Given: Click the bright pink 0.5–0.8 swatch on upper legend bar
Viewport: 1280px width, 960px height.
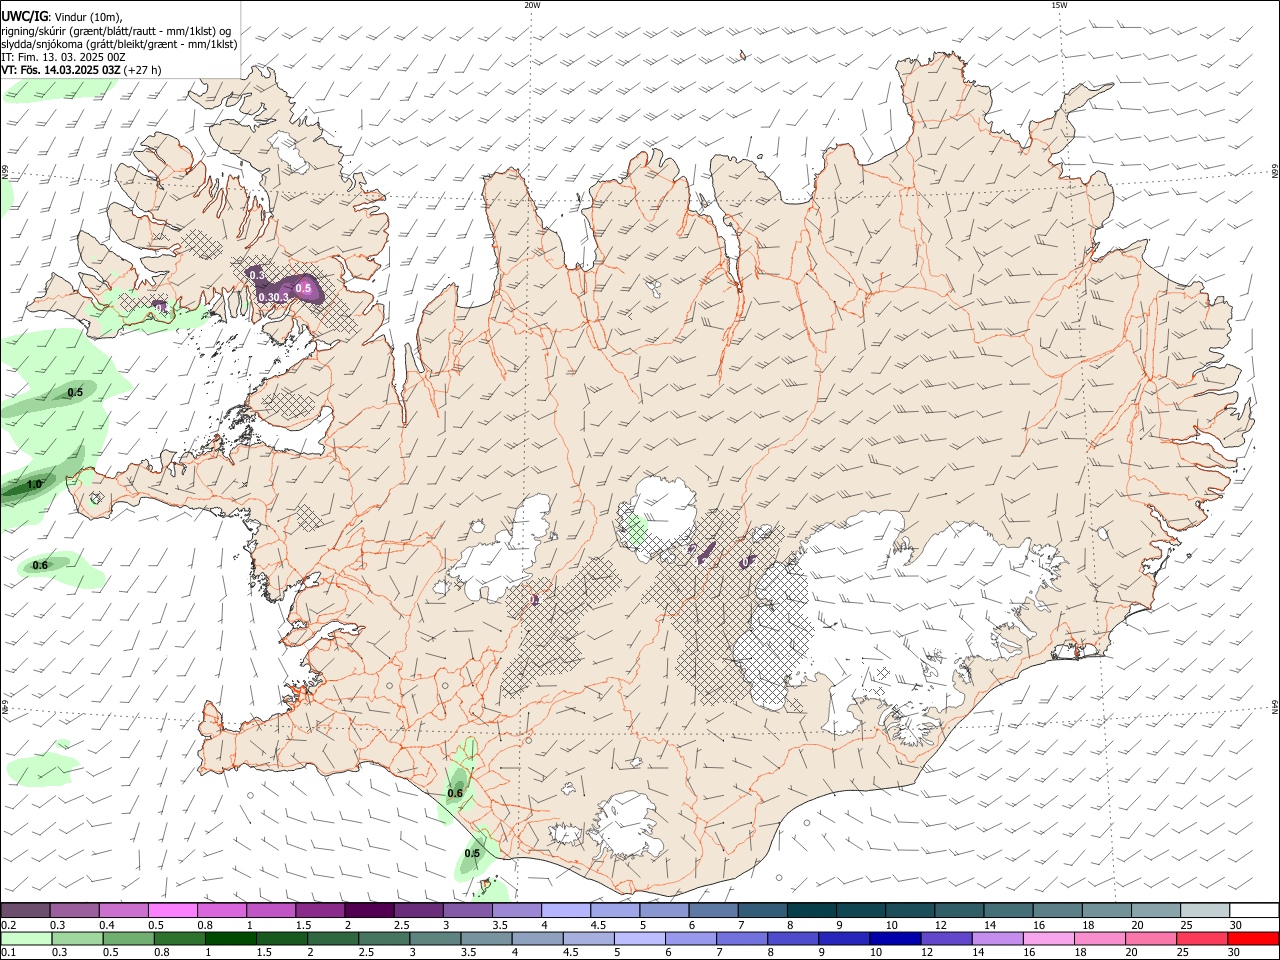Looking at the screenshot, I should [172, 910].
